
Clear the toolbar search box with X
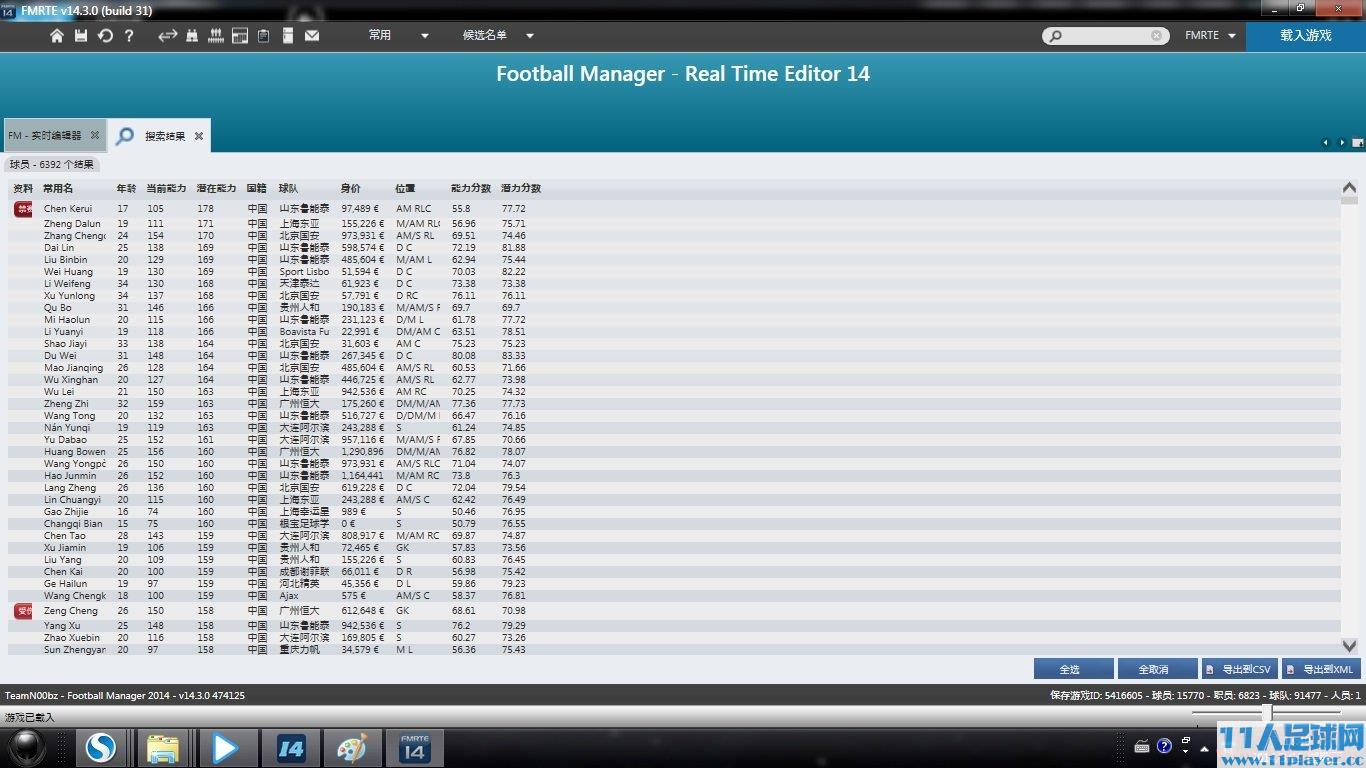point(1157,36)
